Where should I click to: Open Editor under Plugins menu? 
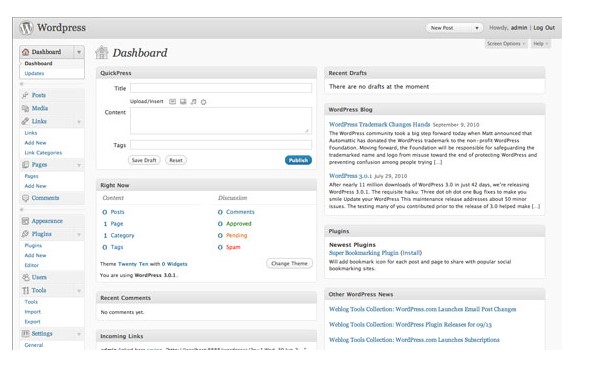(32, 265)
